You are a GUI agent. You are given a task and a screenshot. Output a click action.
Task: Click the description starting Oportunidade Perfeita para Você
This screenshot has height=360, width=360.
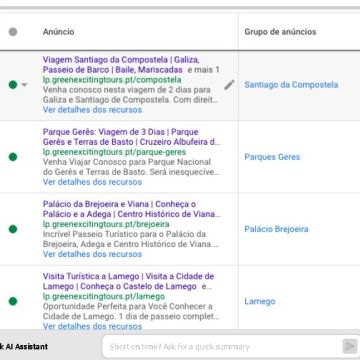point(131,311)
